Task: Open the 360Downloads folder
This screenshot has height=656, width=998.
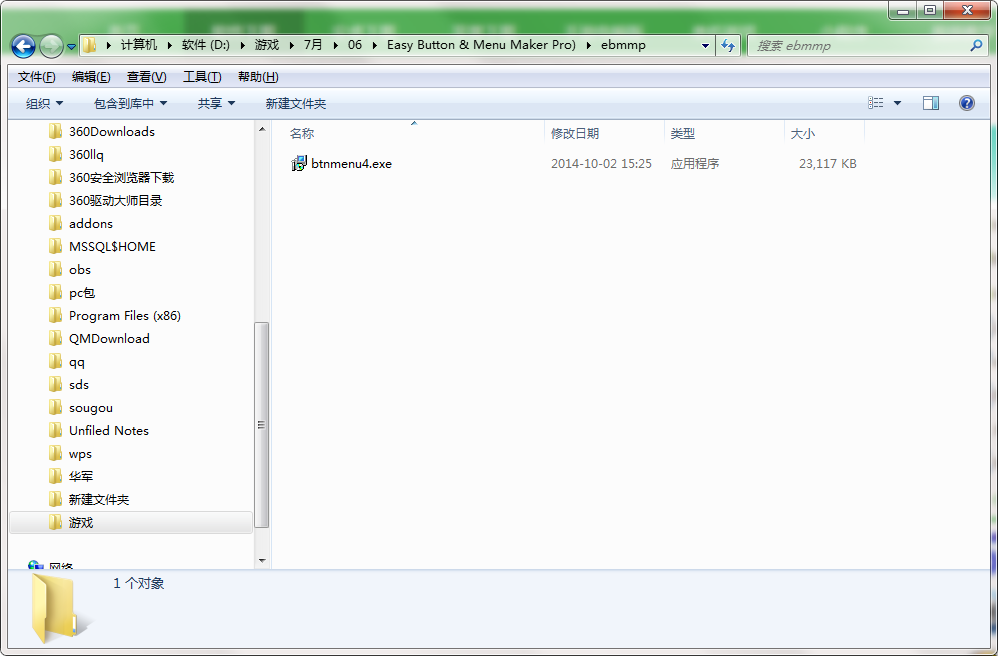Action: (110, 131)
